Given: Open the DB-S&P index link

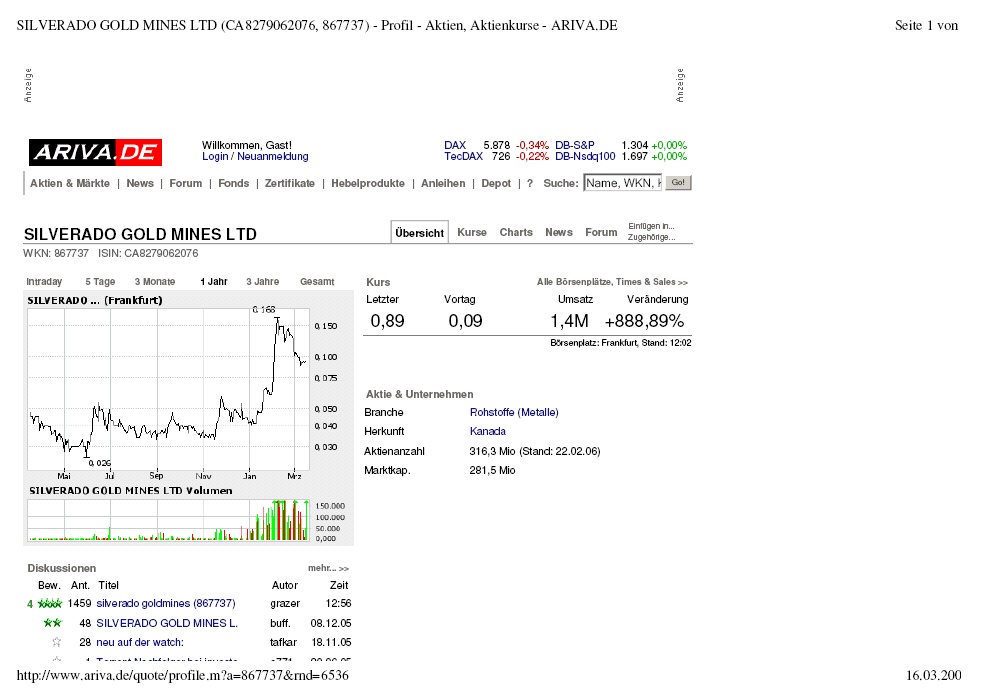Looking at the screenshot, I should [x=575, y=145].
